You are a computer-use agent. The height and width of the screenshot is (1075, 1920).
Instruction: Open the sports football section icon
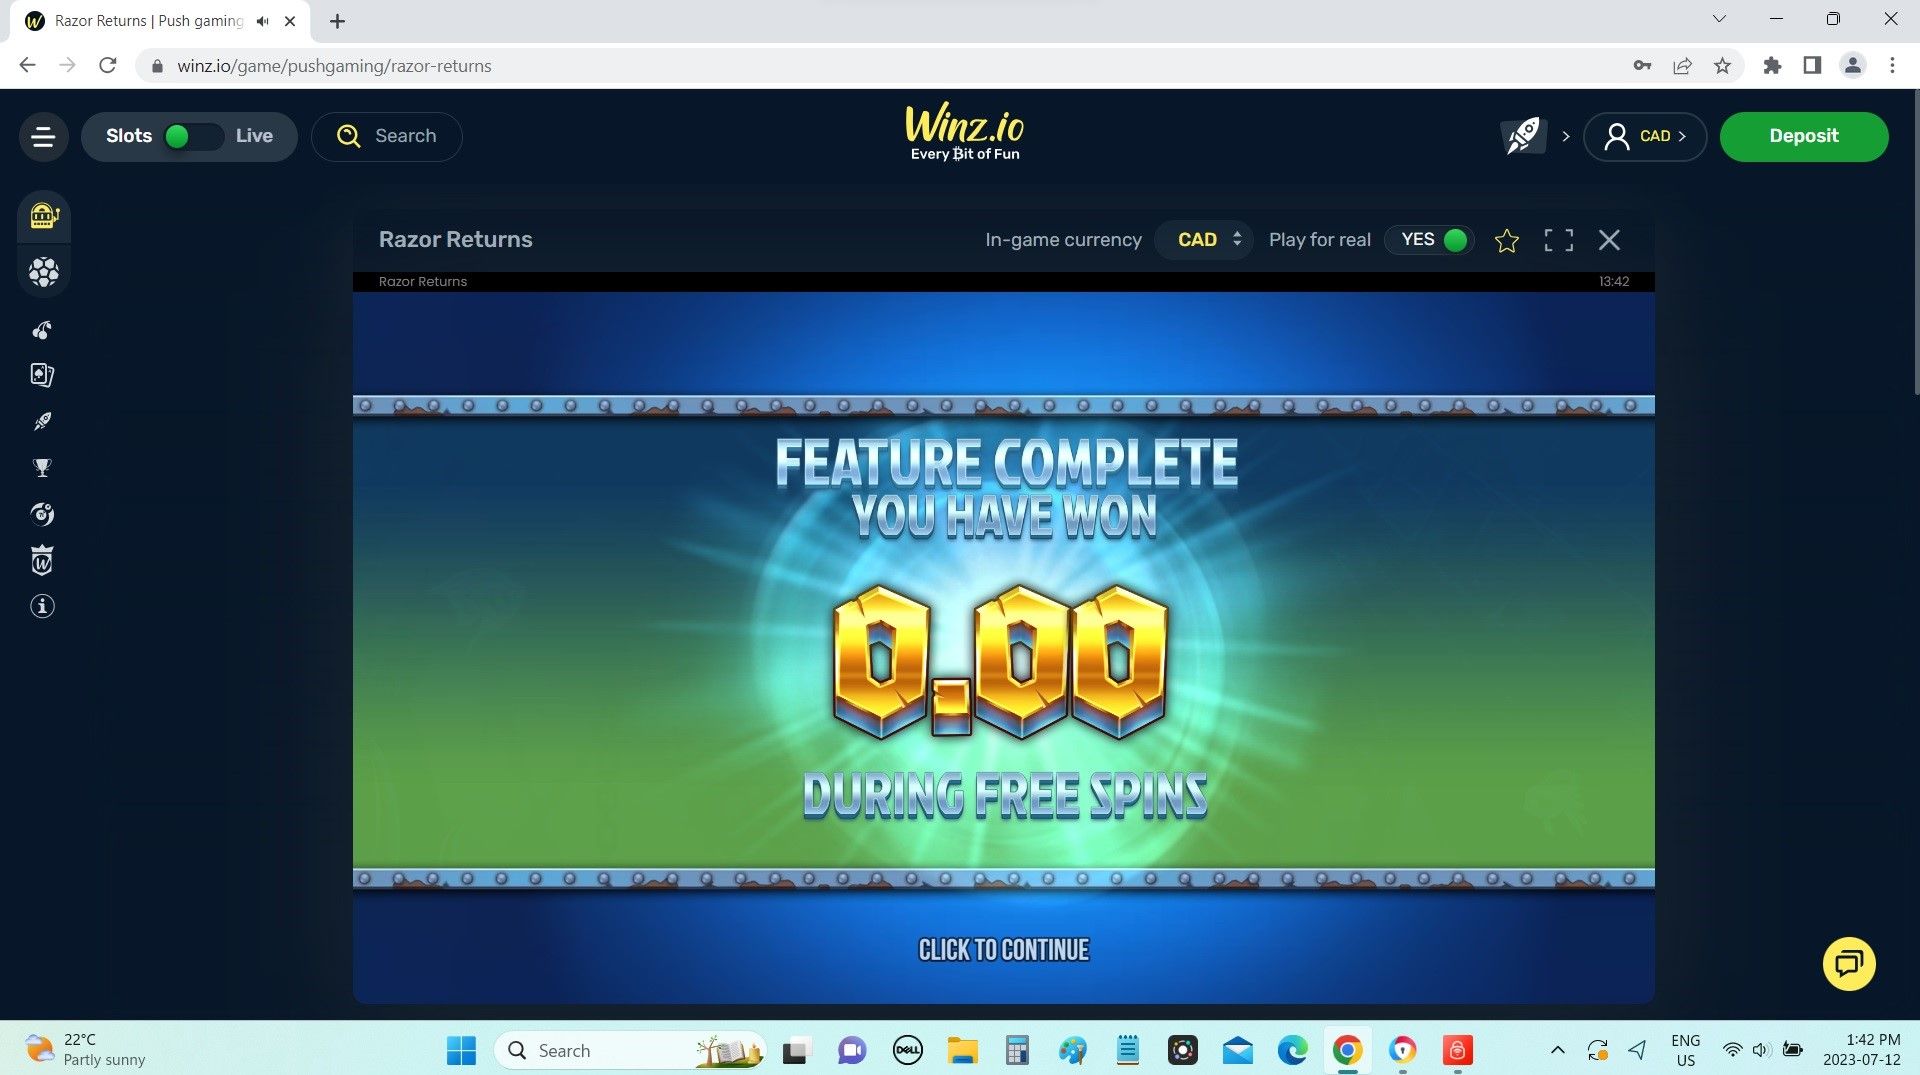(44, 271)
